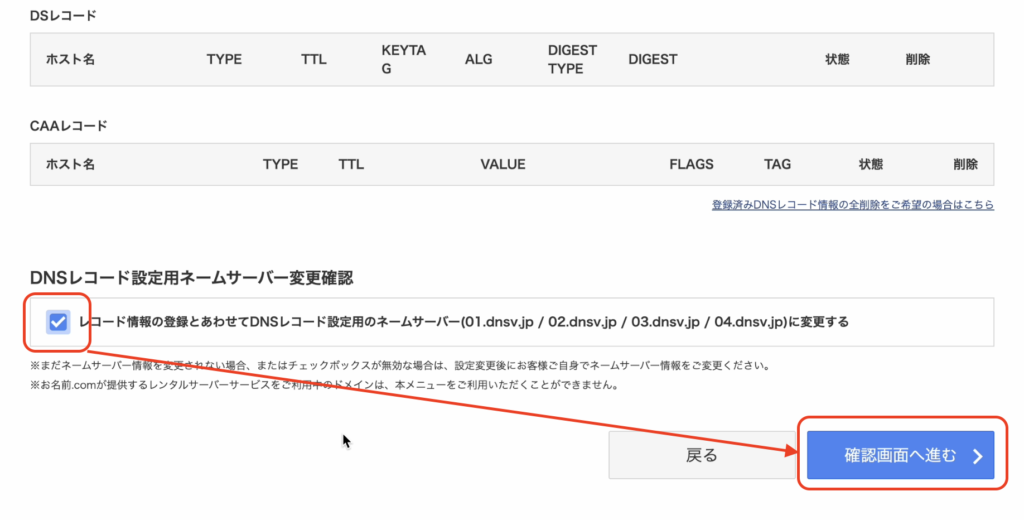
Task: Click the checkbox label about 01.dnsv.jp nameservers
Action: point(463,322)
